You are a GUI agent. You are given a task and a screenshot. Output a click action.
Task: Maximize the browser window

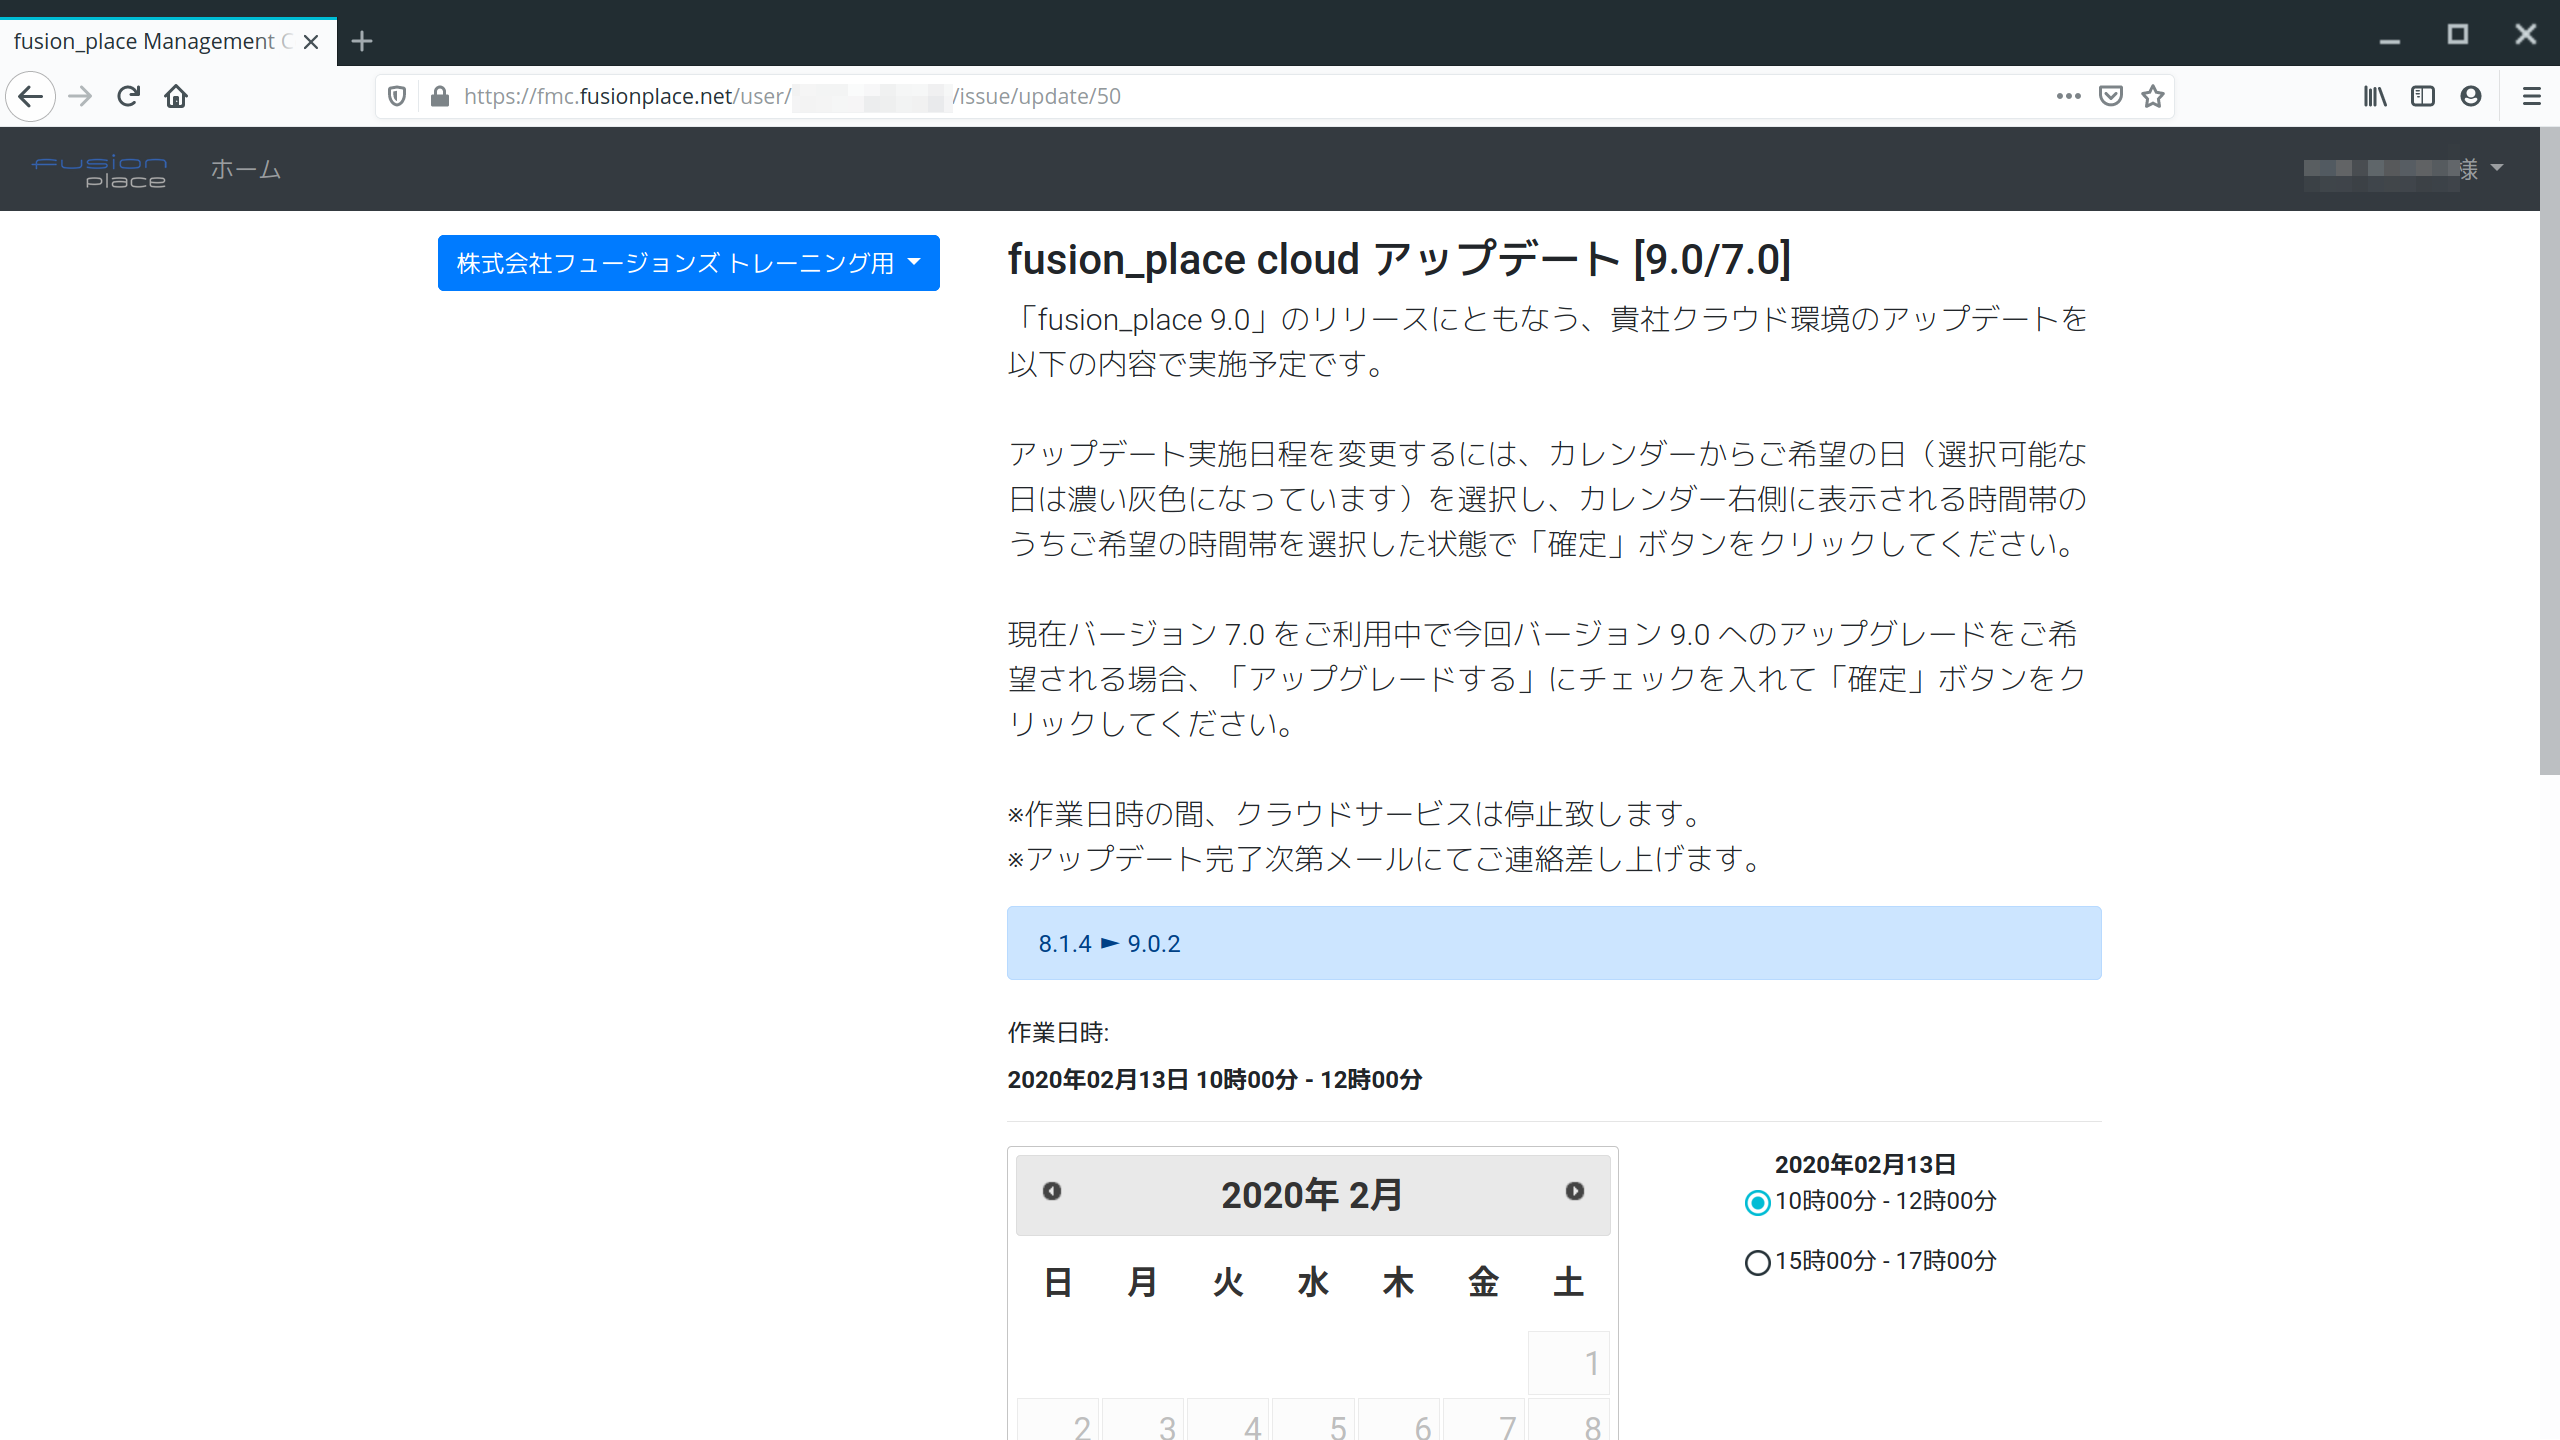click(x=2458, y=35)
